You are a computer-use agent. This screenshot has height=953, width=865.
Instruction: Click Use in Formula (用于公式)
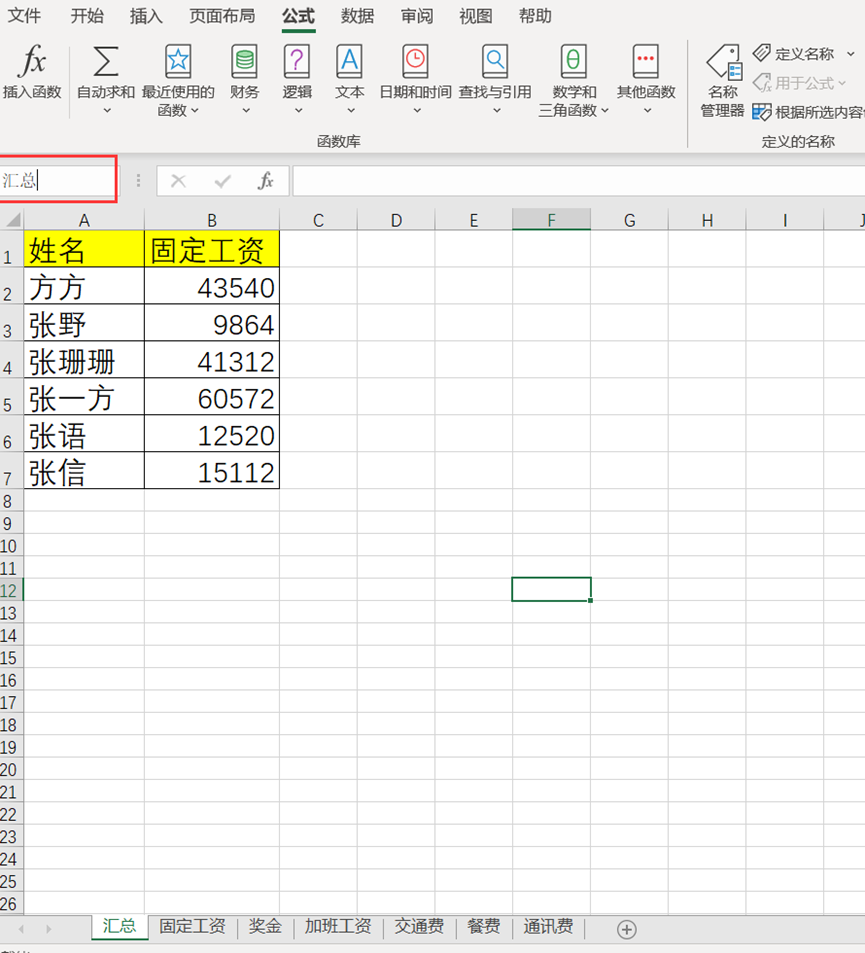(x=799, y=83)
